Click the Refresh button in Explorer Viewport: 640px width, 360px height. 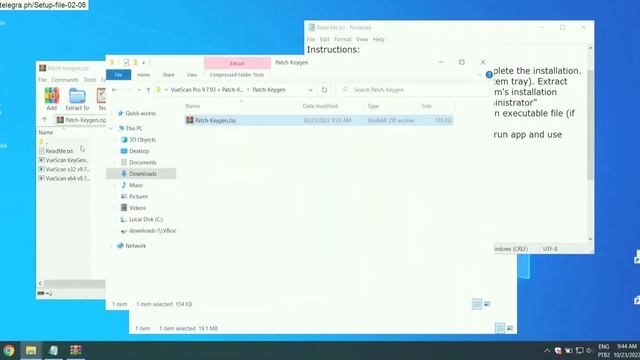tap(324, 90)
